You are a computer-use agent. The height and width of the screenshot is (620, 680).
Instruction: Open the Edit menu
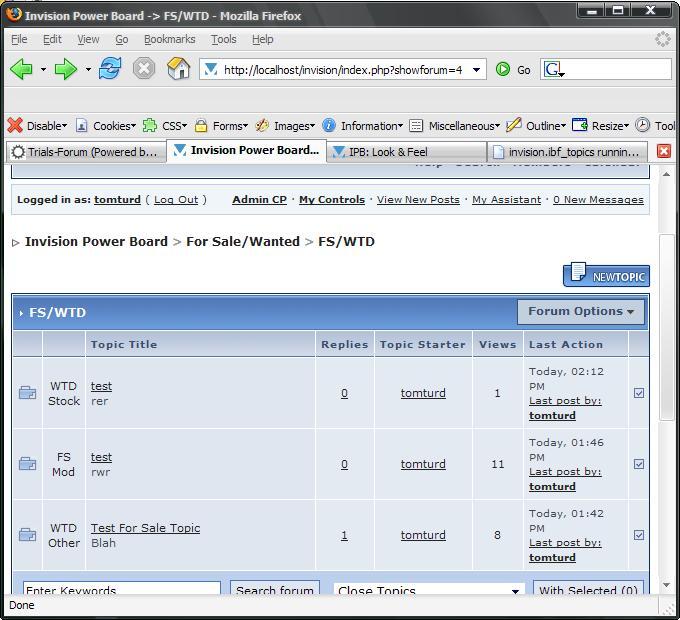pyautogui.click(x=52, y=39)
